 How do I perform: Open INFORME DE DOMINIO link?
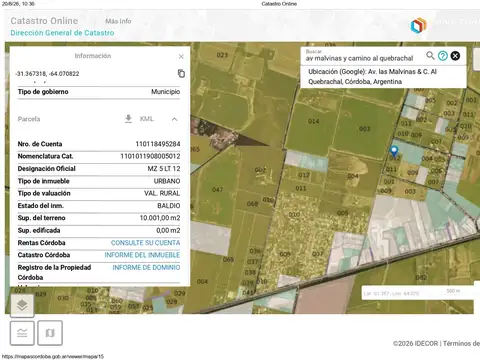[x=146, y=267]
